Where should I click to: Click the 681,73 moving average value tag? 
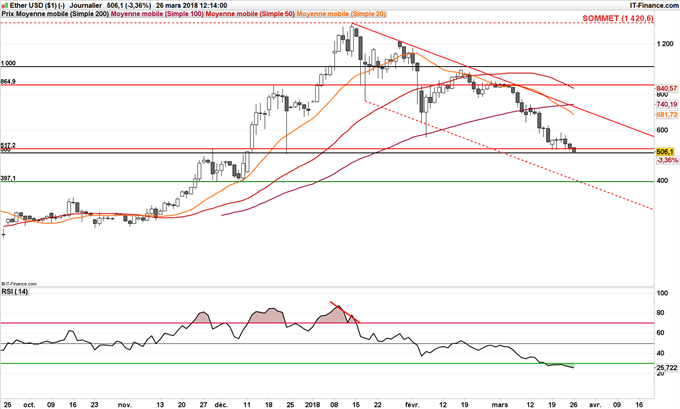(x=667, y=115)
